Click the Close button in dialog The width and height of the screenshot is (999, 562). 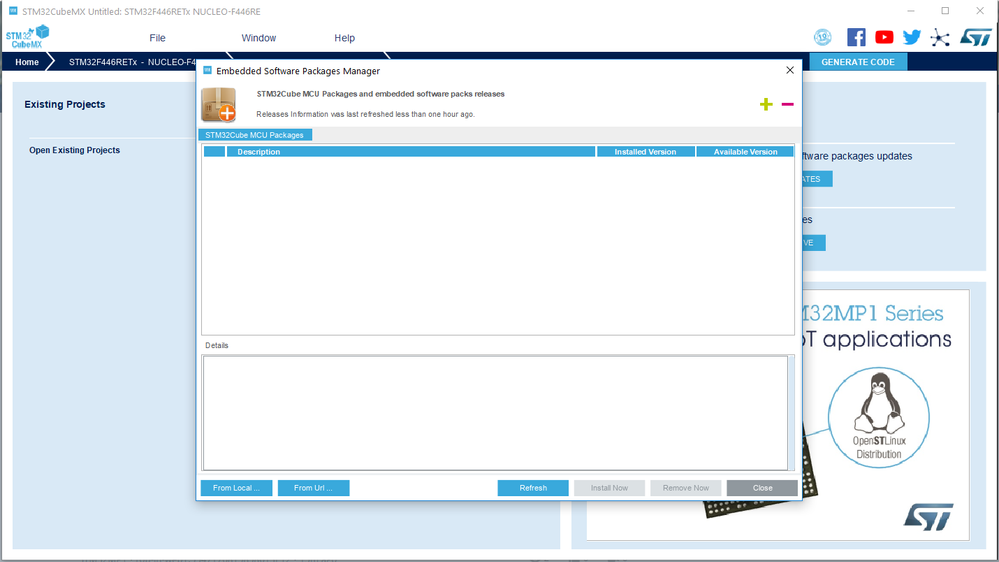click(x=762, y=488)
